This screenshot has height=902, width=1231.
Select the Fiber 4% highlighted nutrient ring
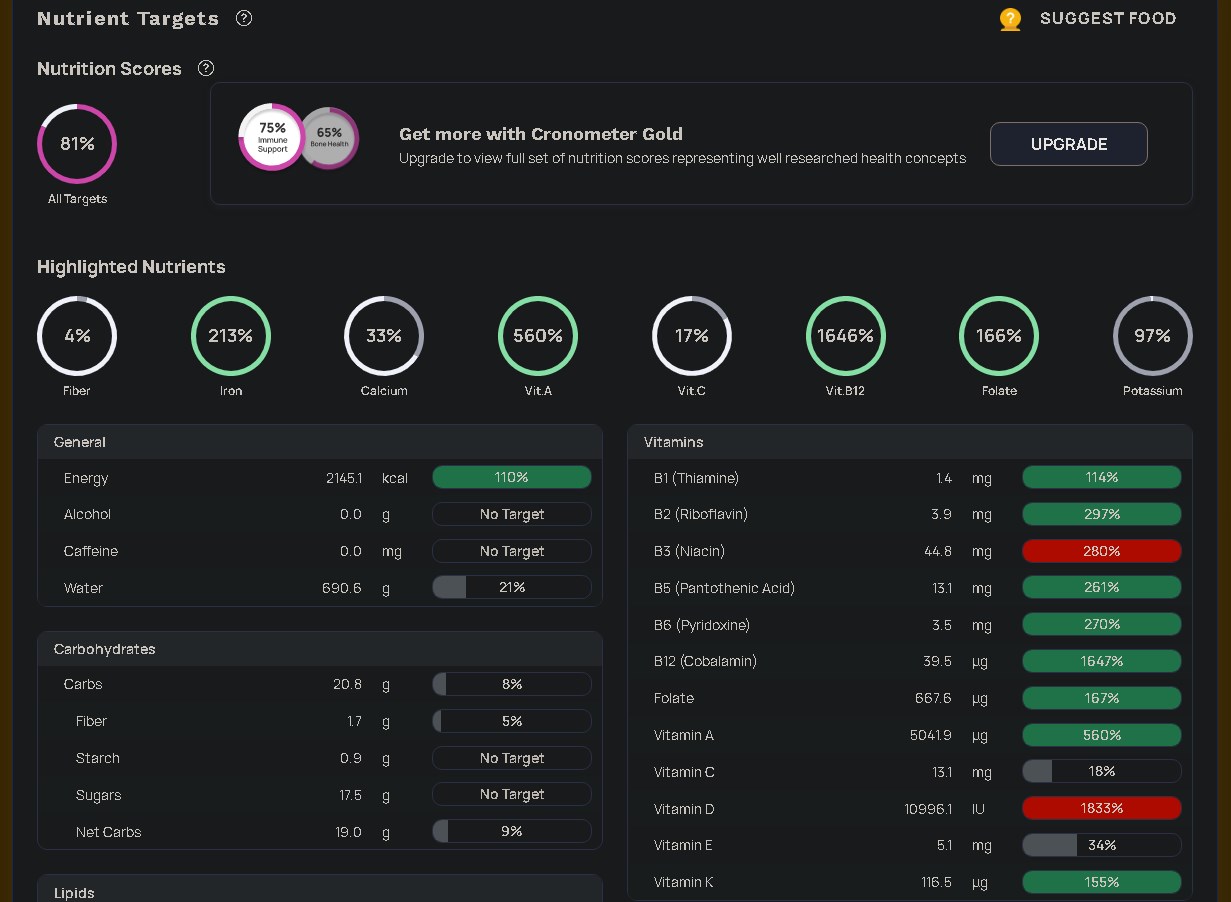(77, 336)
